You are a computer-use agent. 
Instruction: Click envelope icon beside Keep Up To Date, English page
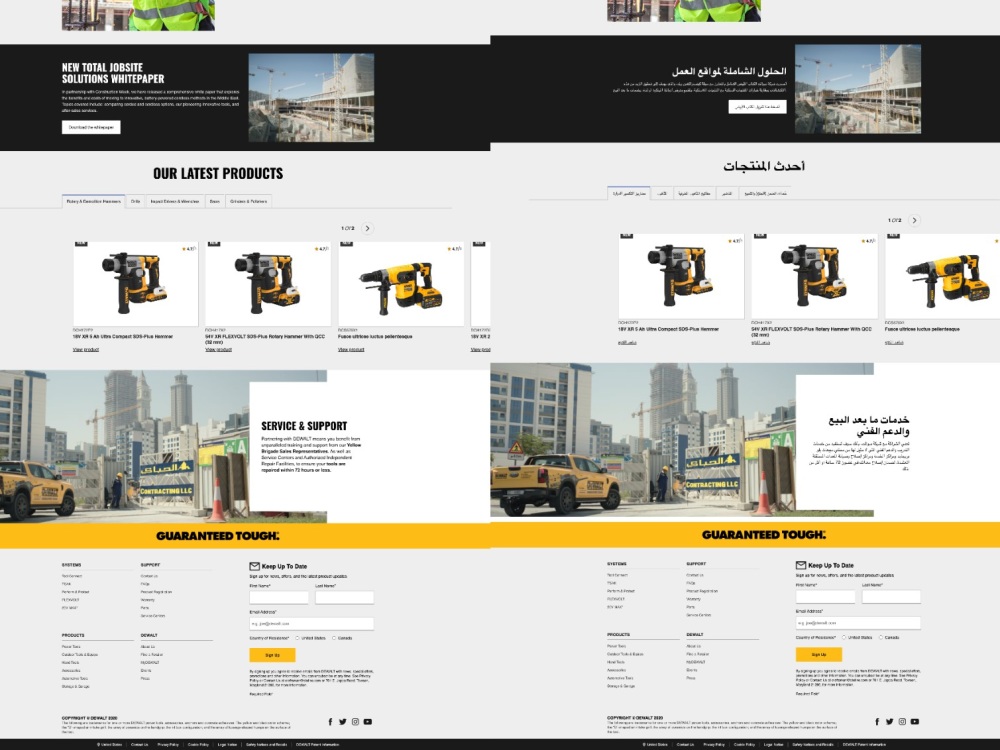[254, 566]
